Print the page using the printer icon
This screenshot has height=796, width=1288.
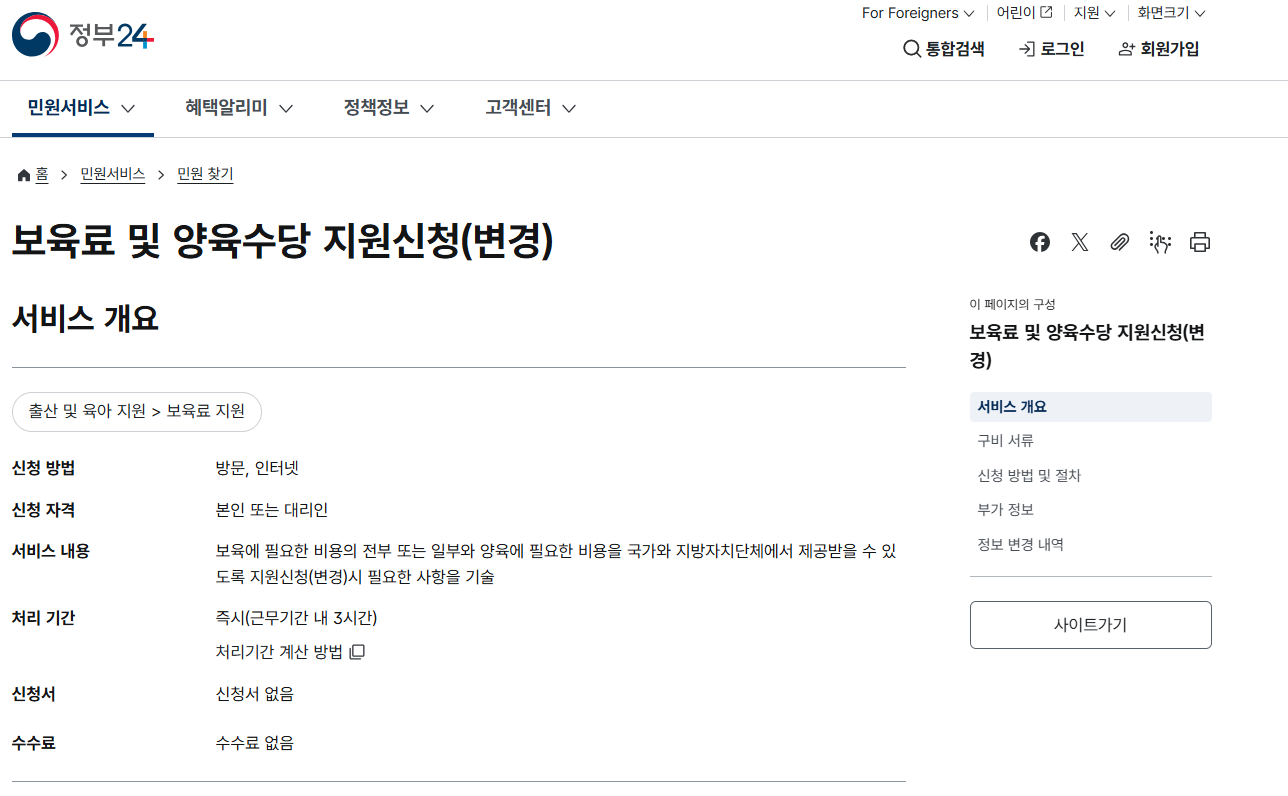[1199, 242]
